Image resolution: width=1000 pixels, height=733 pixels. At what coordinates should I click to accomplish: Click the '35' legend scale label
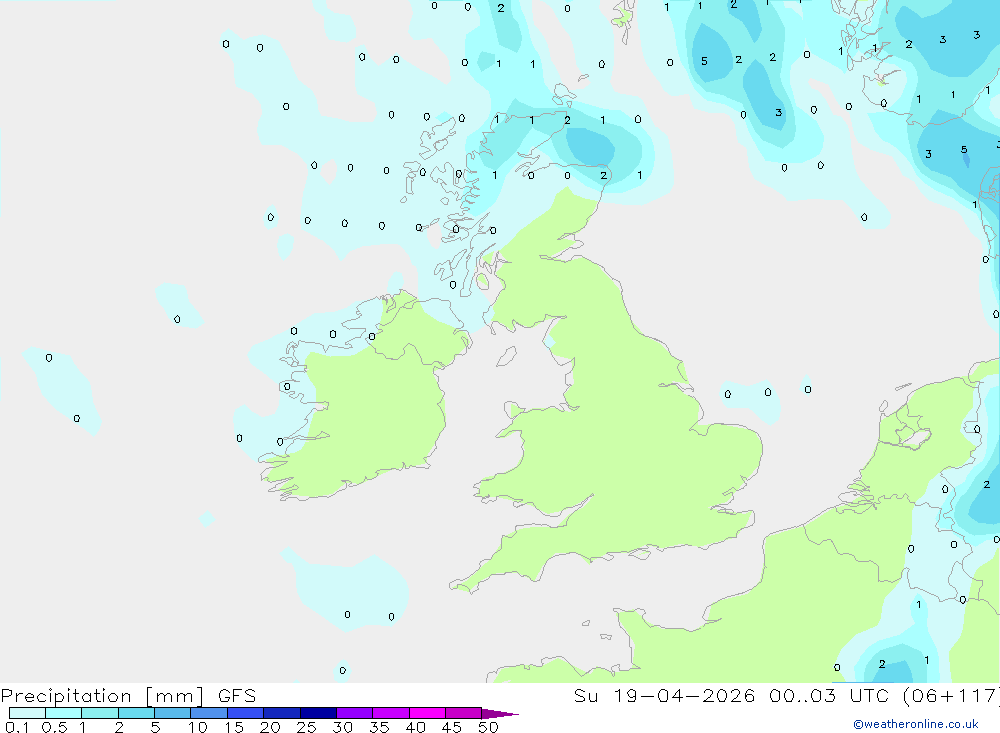point(379,727)
